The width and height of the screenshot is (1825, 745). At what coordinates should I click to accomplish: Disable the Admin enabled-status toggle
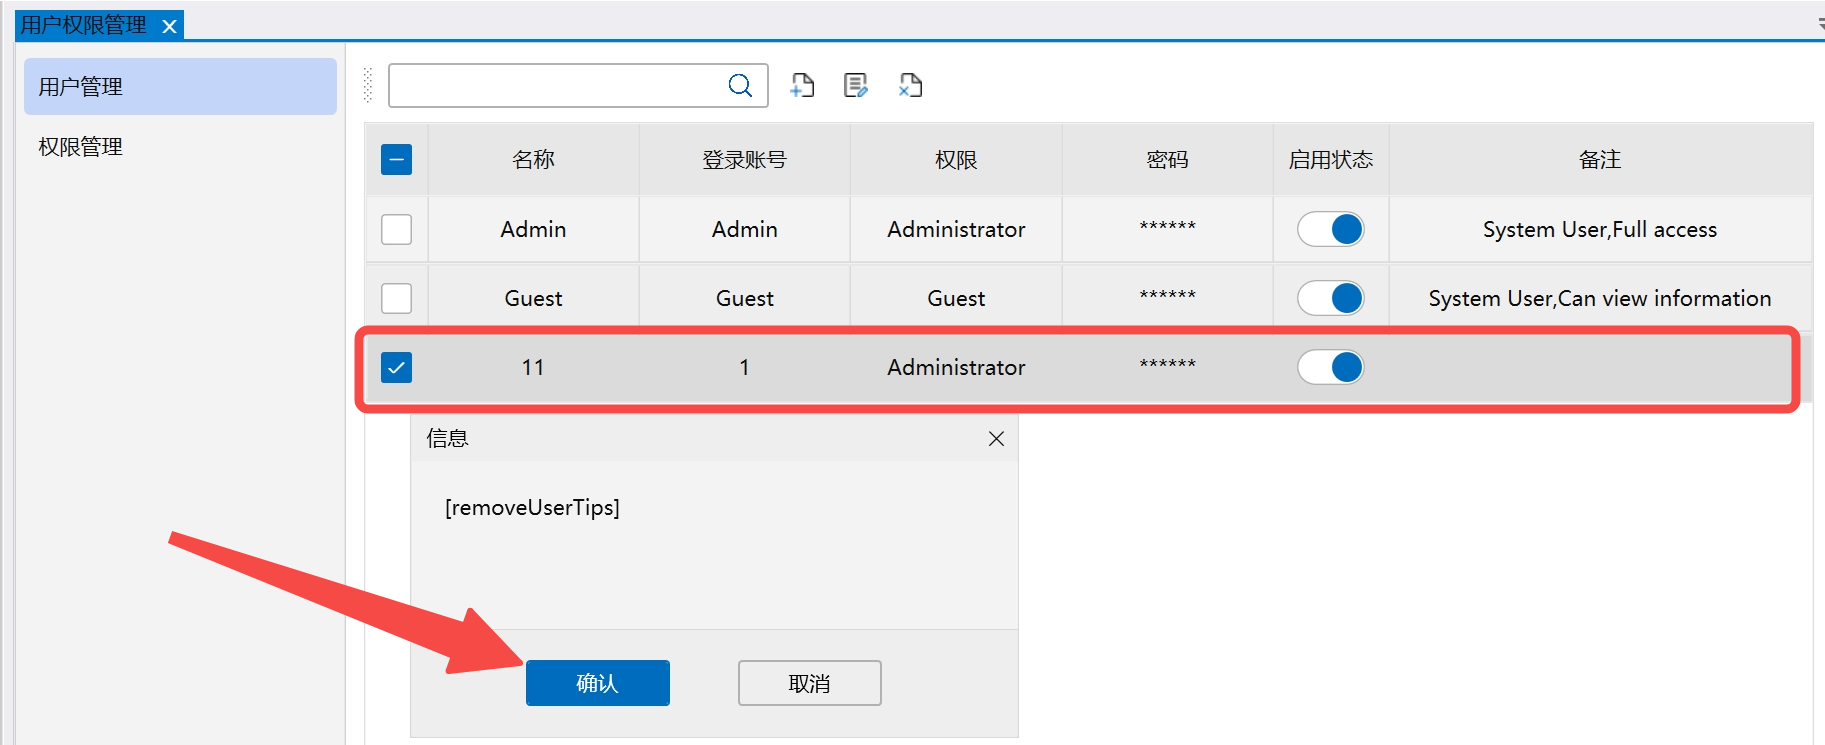(1330, 229)
